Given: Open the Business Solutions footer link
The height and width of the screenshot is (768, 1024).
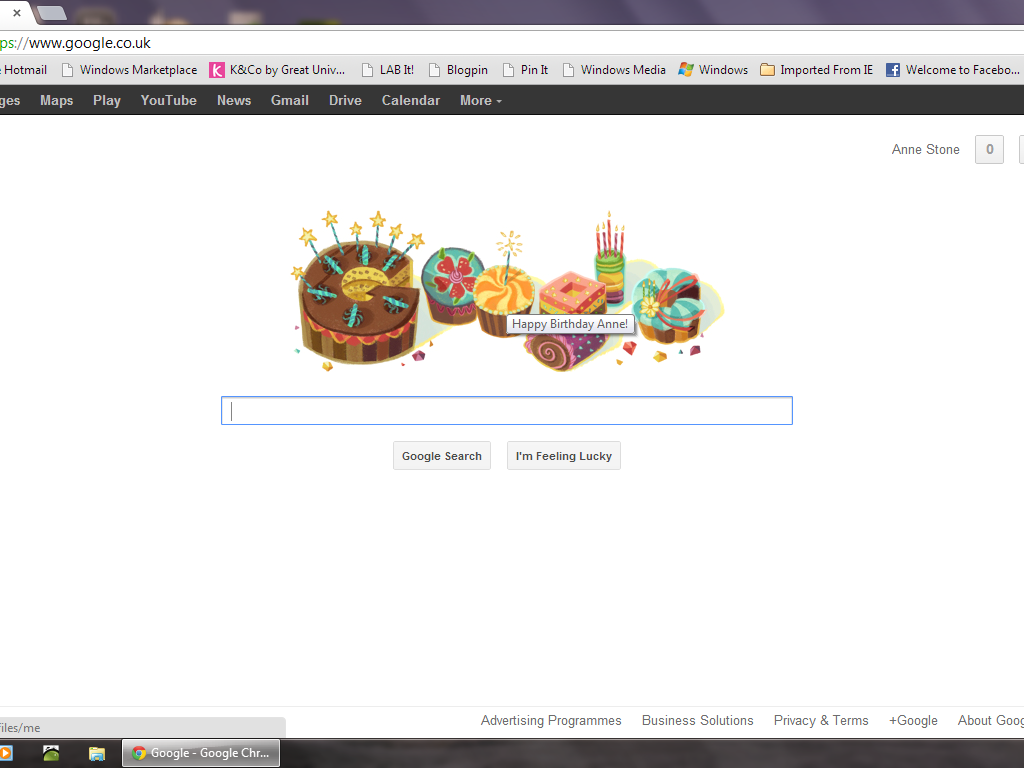Looking at the screenshot, I should coord(697,720).
